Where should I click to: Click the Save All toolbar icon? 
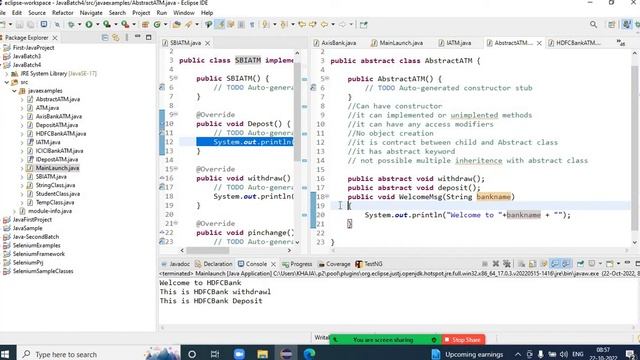point(30,24)
